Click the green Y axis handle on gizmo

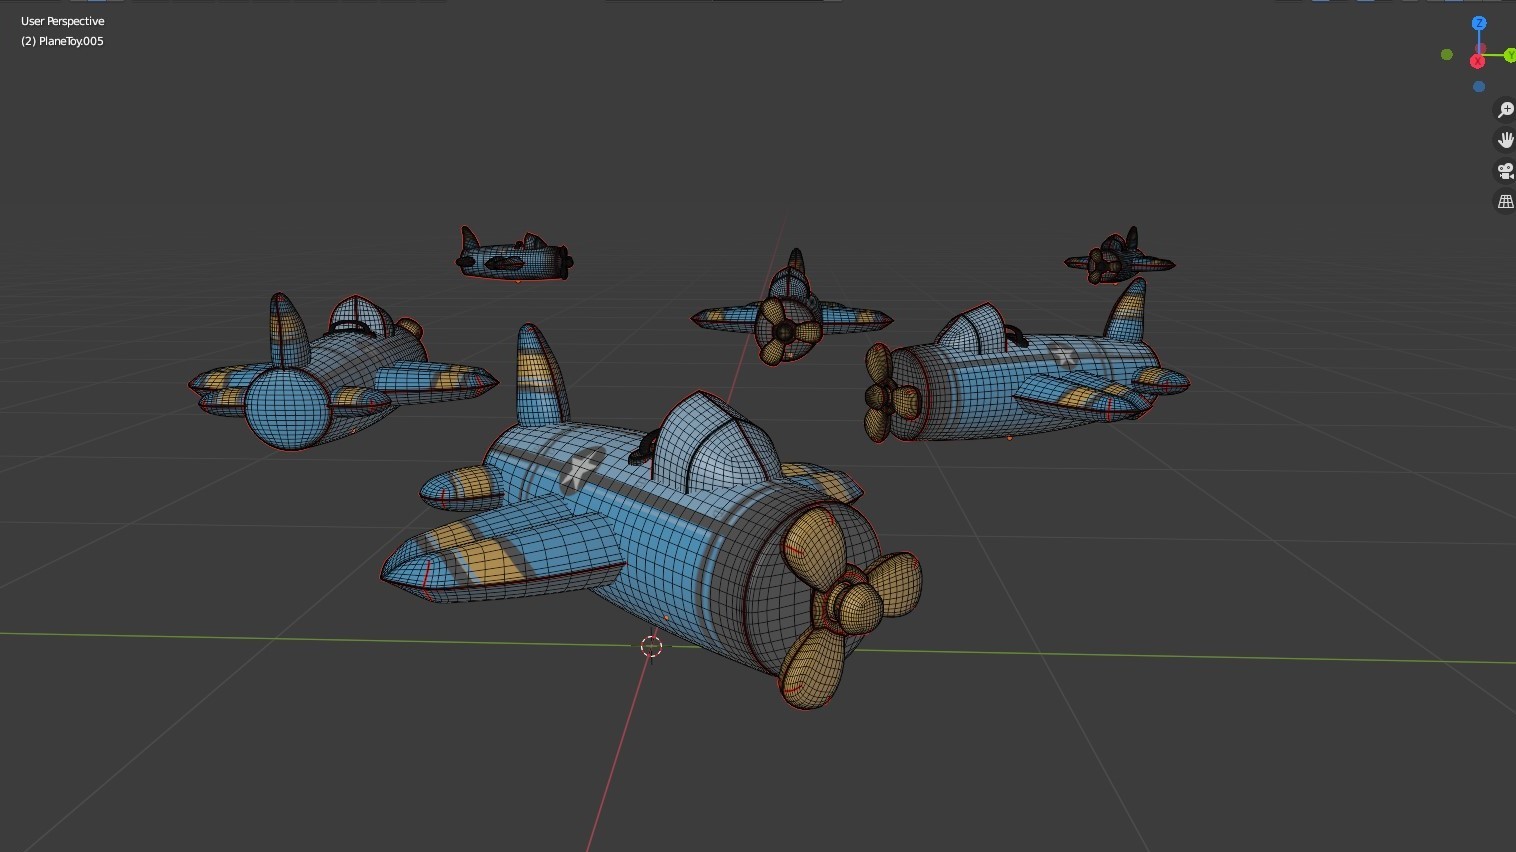point(1510,57)
